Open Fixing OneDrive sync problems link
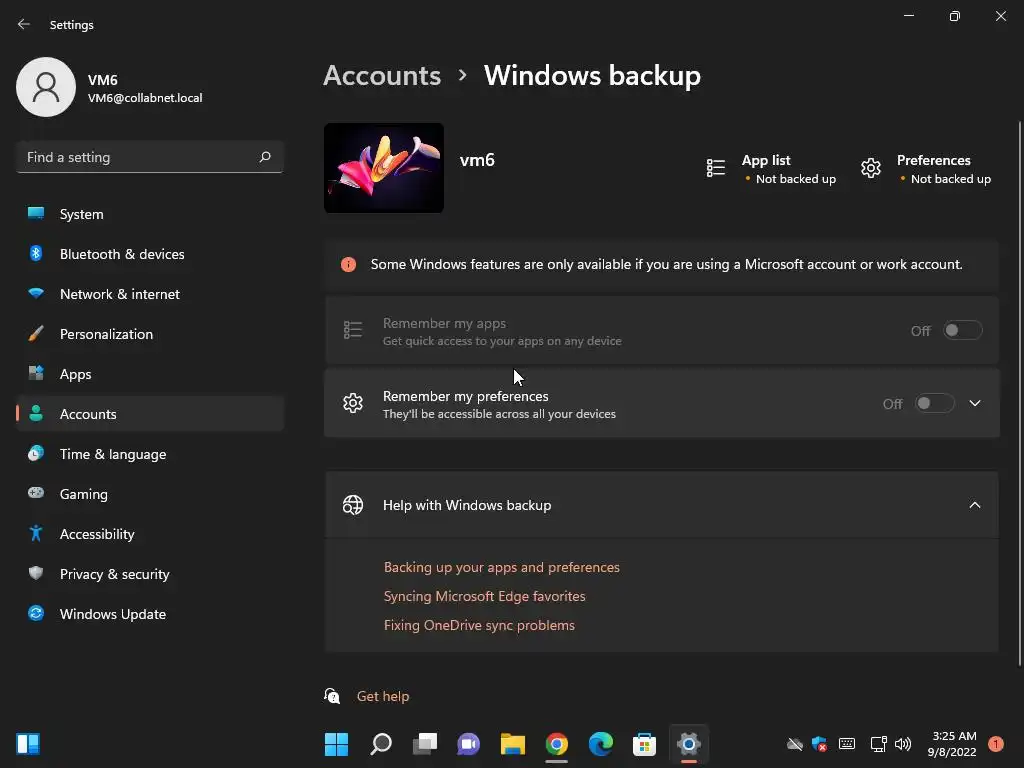 click(479, 625)
